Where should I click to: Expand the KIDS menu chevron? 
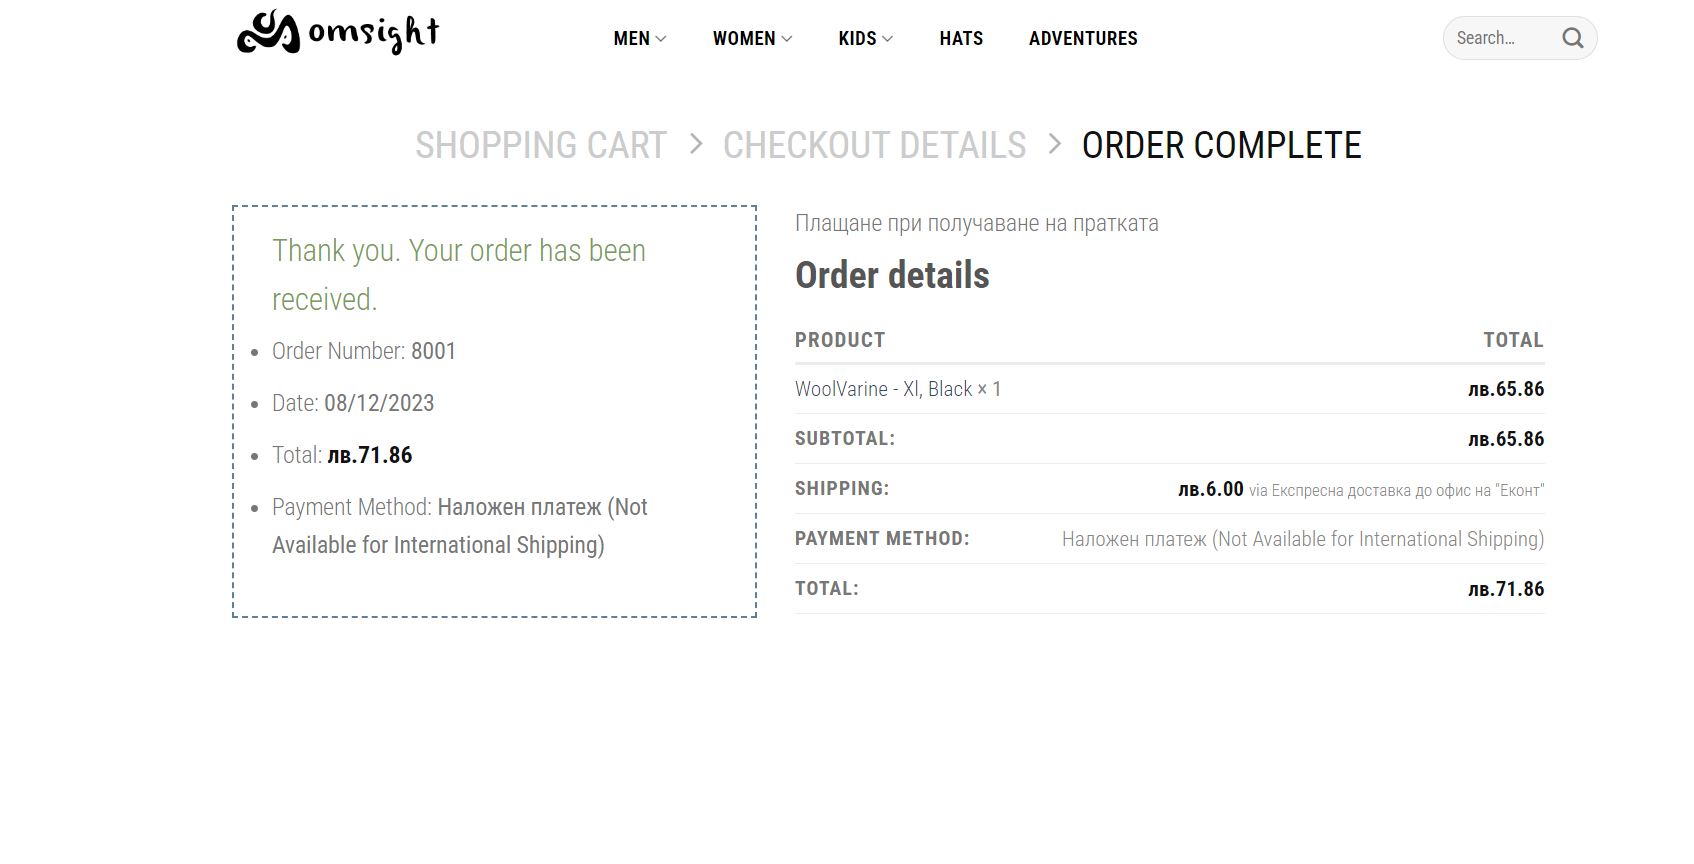(x=888, y=39)
